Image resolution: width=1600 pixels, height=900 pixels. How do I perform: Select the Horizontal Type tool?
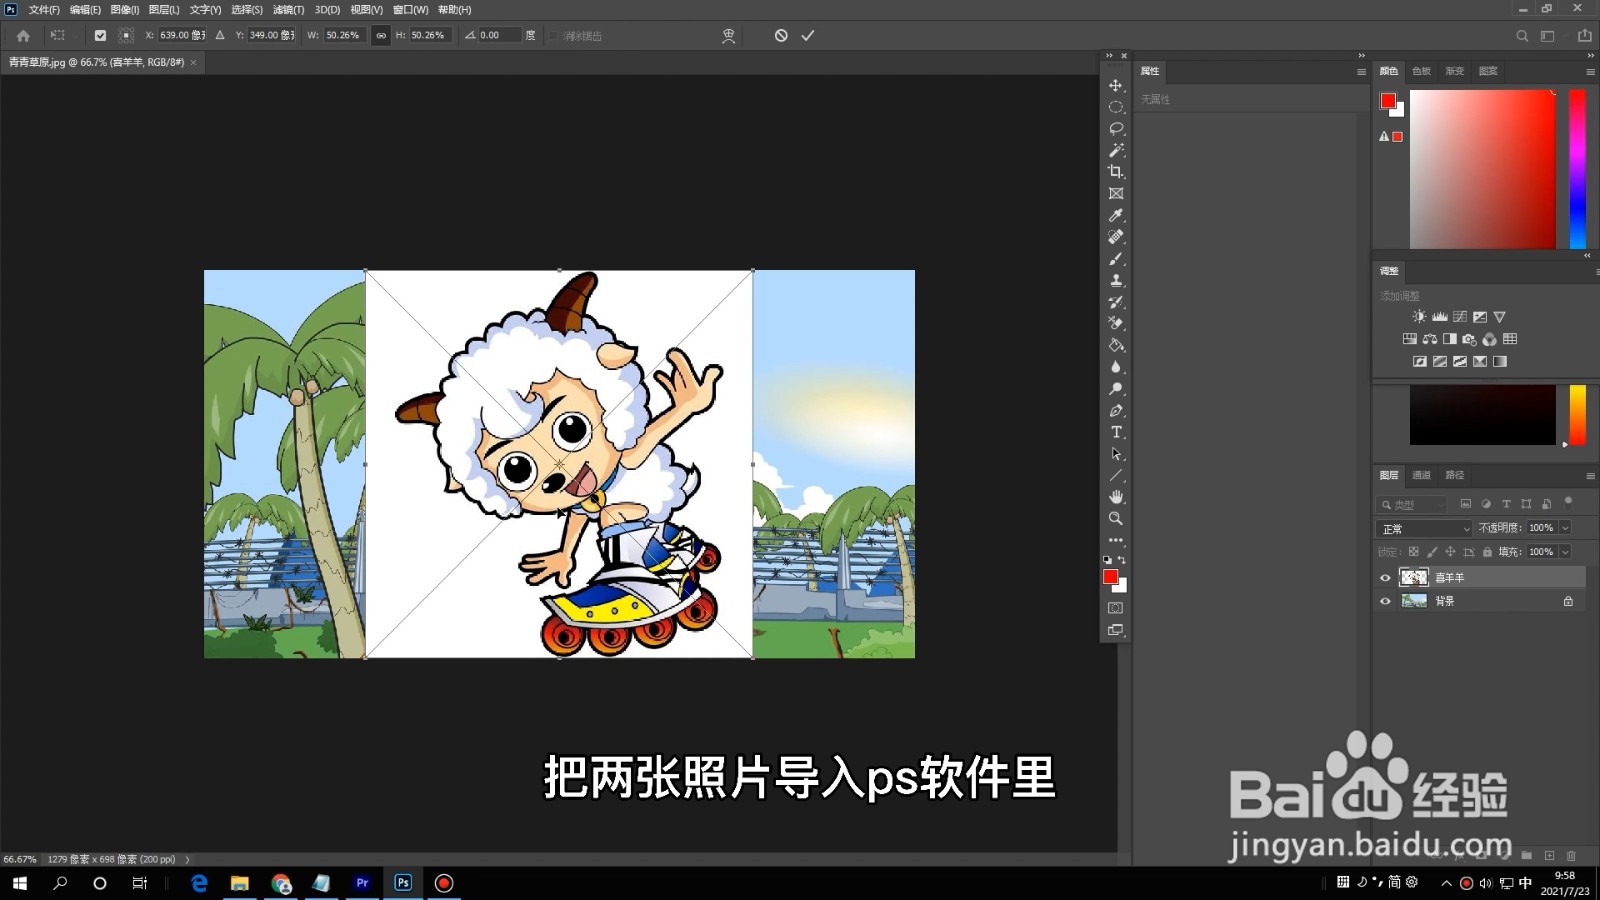(1116, 432)
